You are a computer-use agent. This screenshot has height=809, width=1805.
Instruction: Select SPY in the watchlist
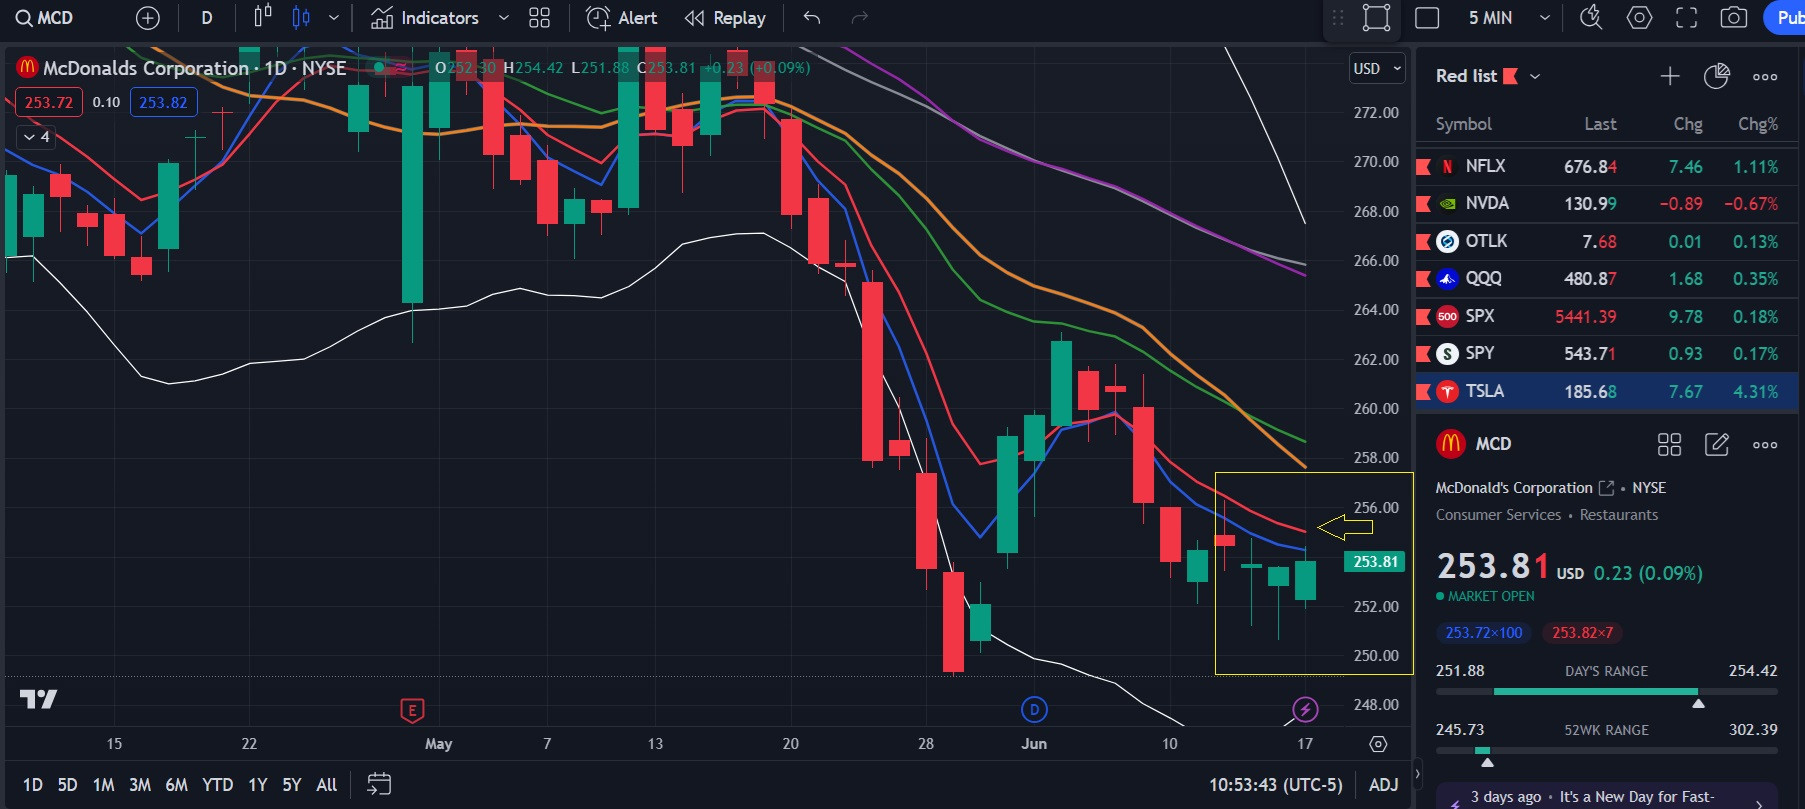(1606, 354)
